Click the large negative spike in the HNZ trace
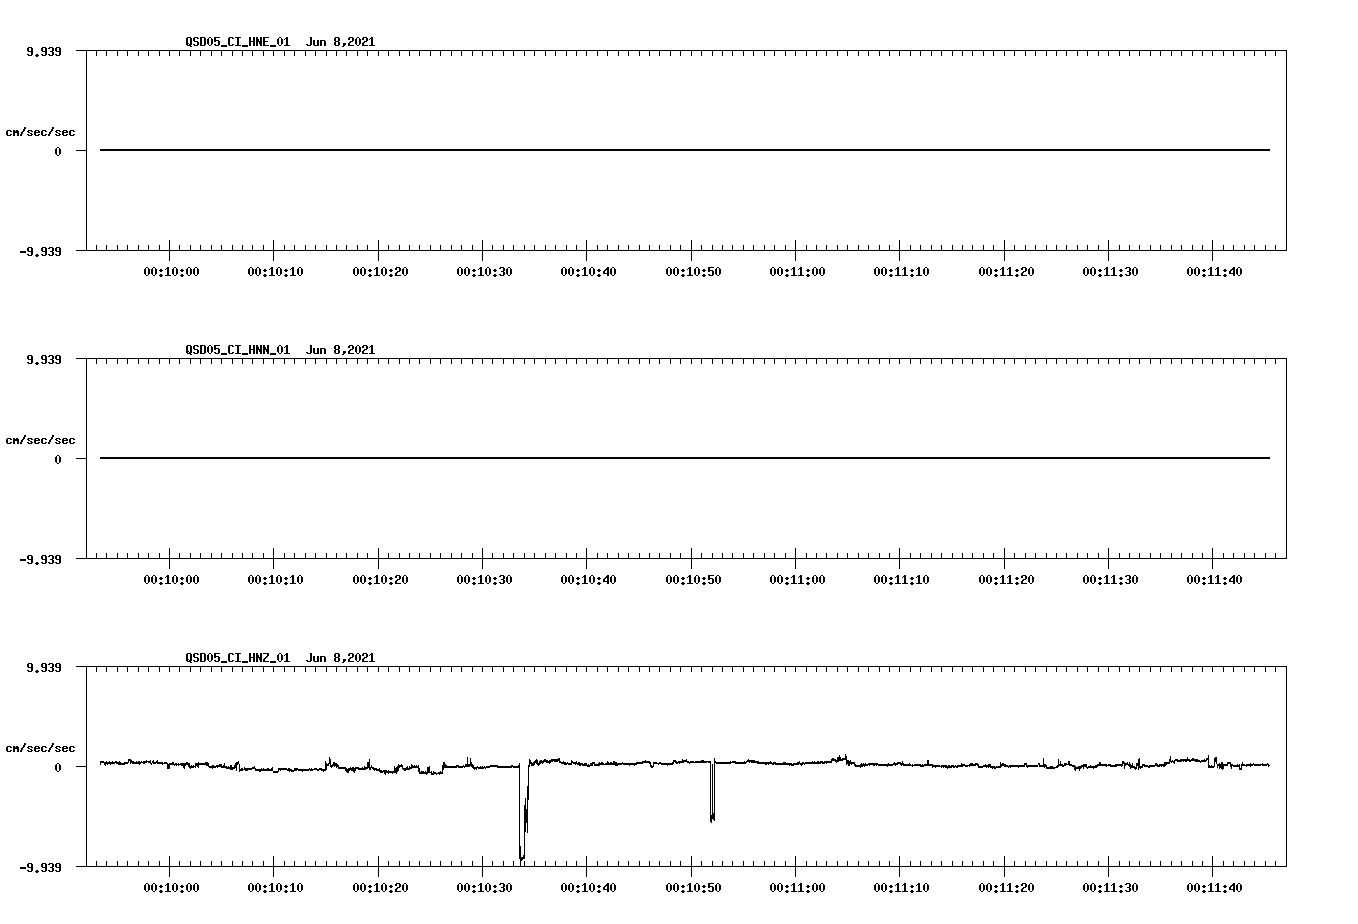This screenshot has width=1358, height=924. coord(523,812)
